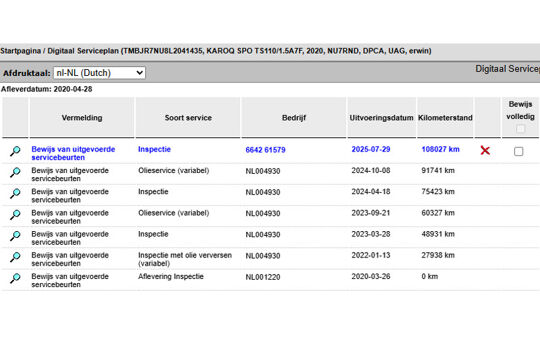Tick checkbox in the 108027 km row
The height and width of the screenshot is (360, 540).
coord(518,151)
